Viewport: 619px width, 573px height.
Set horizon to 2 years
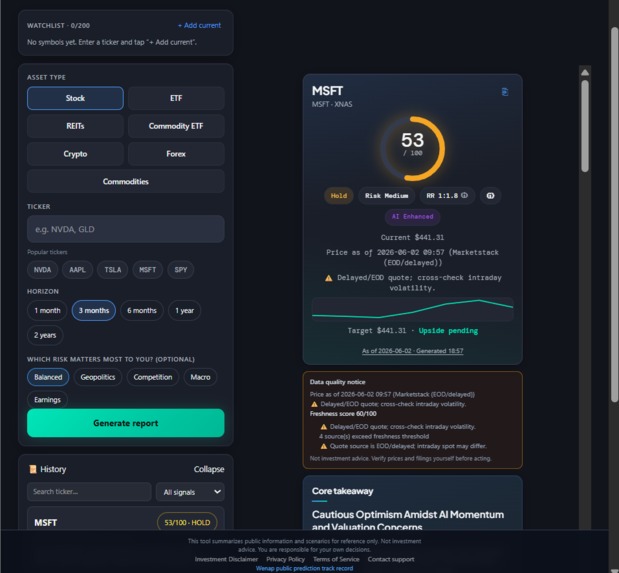[45, 335]
